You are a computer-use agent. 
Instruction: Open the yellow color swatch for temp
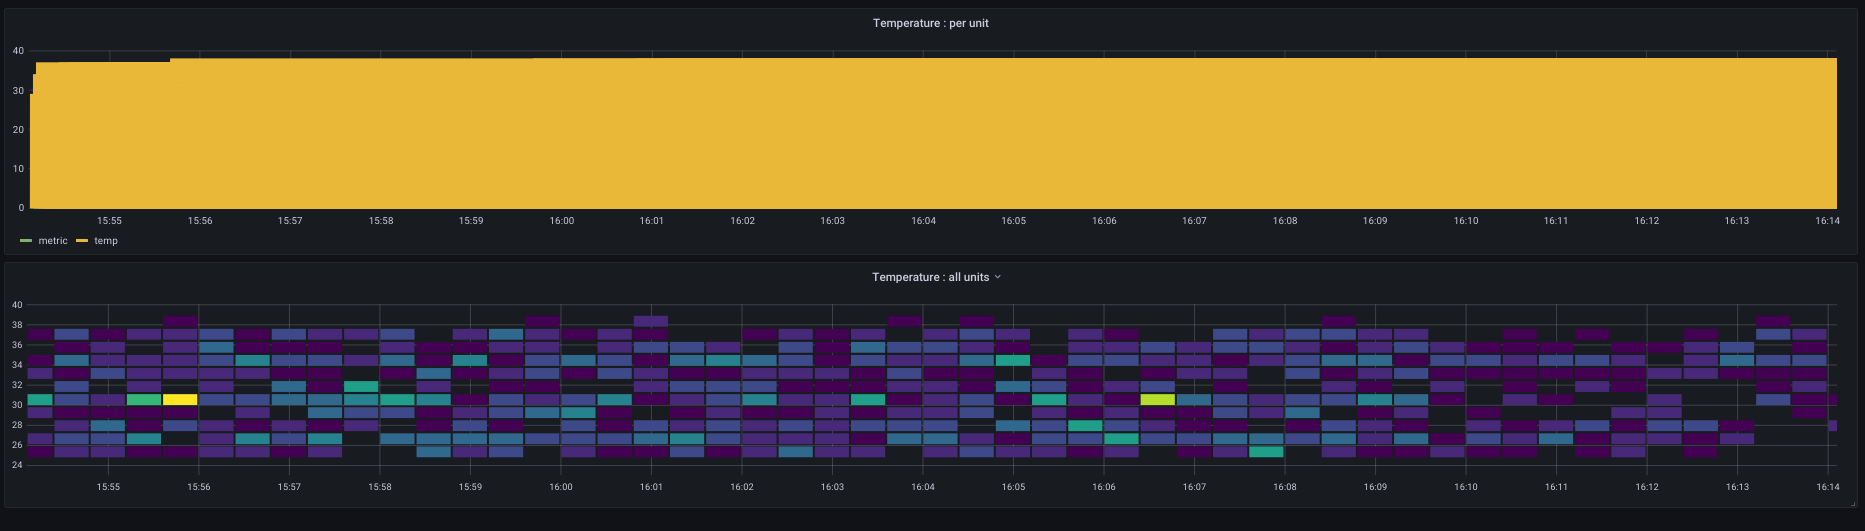coord(82,241)
